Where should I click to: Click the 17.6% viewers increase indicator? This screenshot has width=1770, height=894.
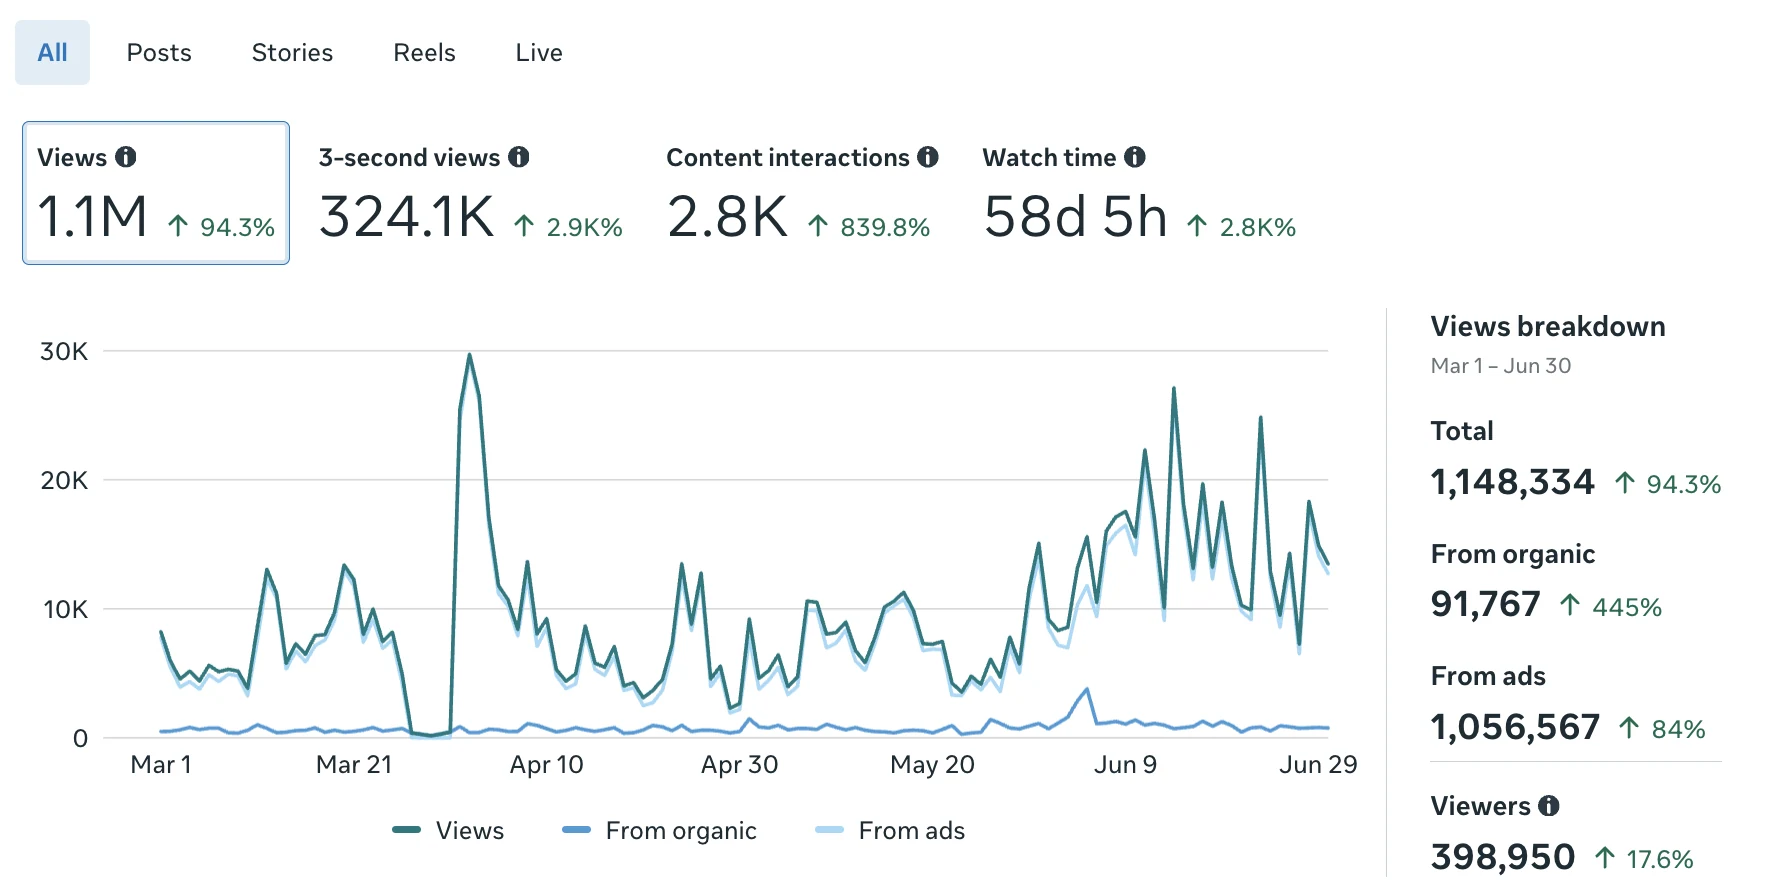click(1644, 858)
